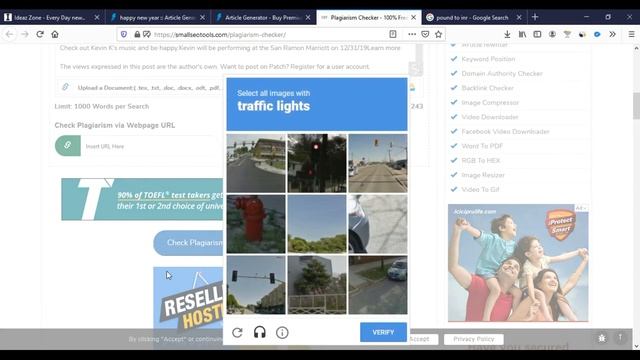Open Domain Authority Checker link
Viewport: 640px width, 360px height.
tap(502, 73)
